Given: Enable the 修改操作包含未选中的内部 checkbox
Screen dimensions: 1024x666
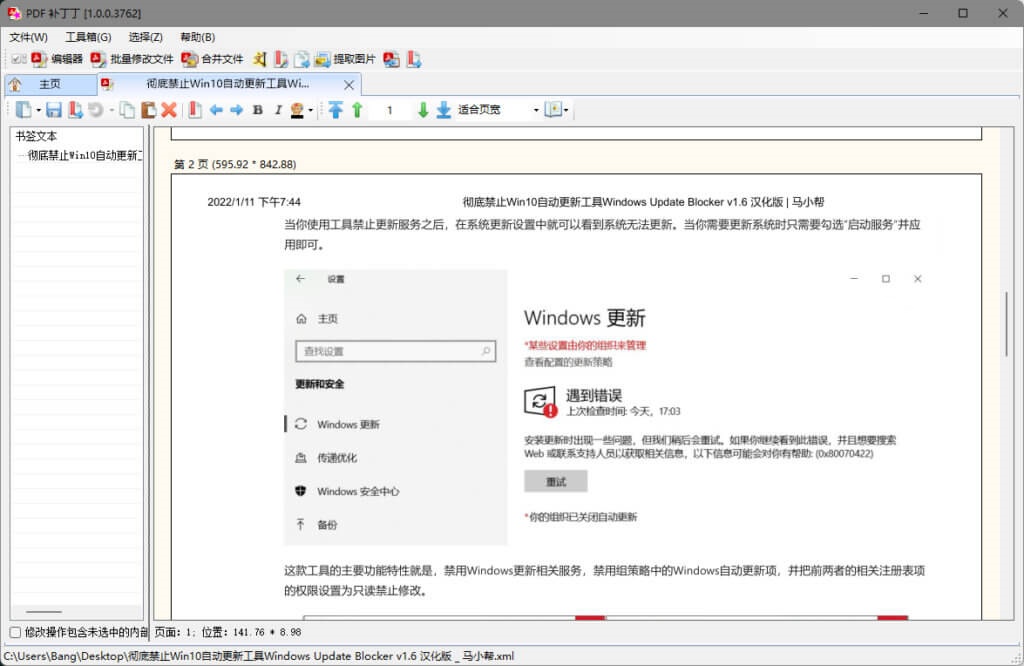Looking at the screenshot, I should coord(15,632).
